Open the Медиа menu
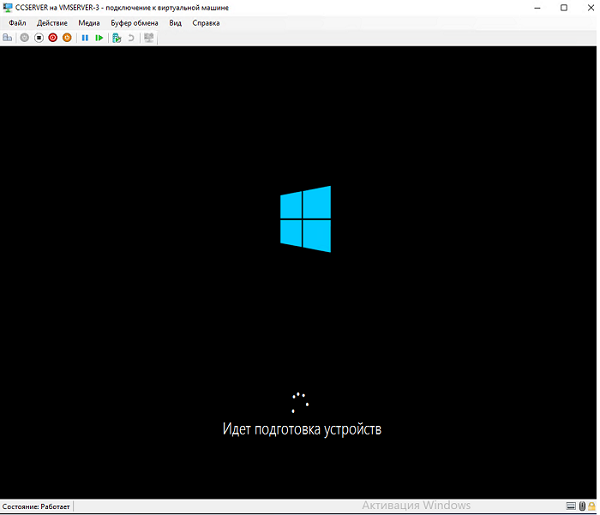This screenshot has width=600, height=515. click(x=89, y=23)
